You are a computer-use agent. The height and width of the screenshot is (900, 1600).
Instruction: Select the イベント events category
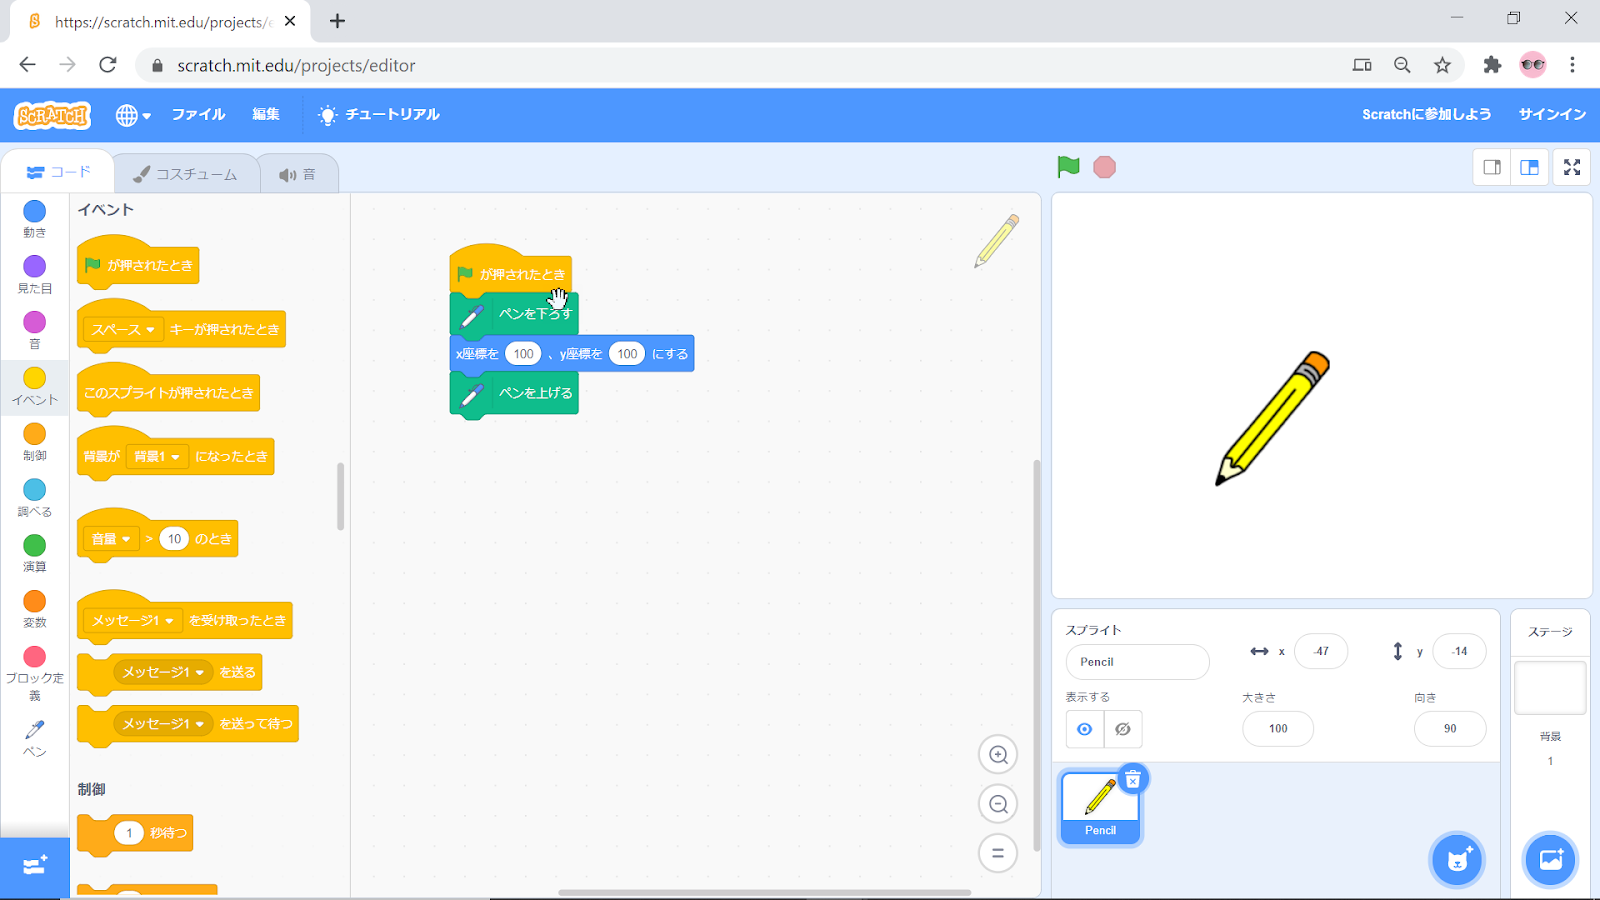pos(34,385)
